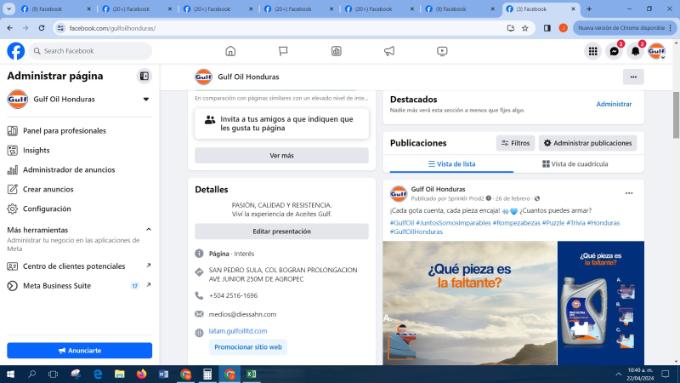The image size is (680, 383).
Task: Open the page header three-dots menu
Action: [633, 77]
